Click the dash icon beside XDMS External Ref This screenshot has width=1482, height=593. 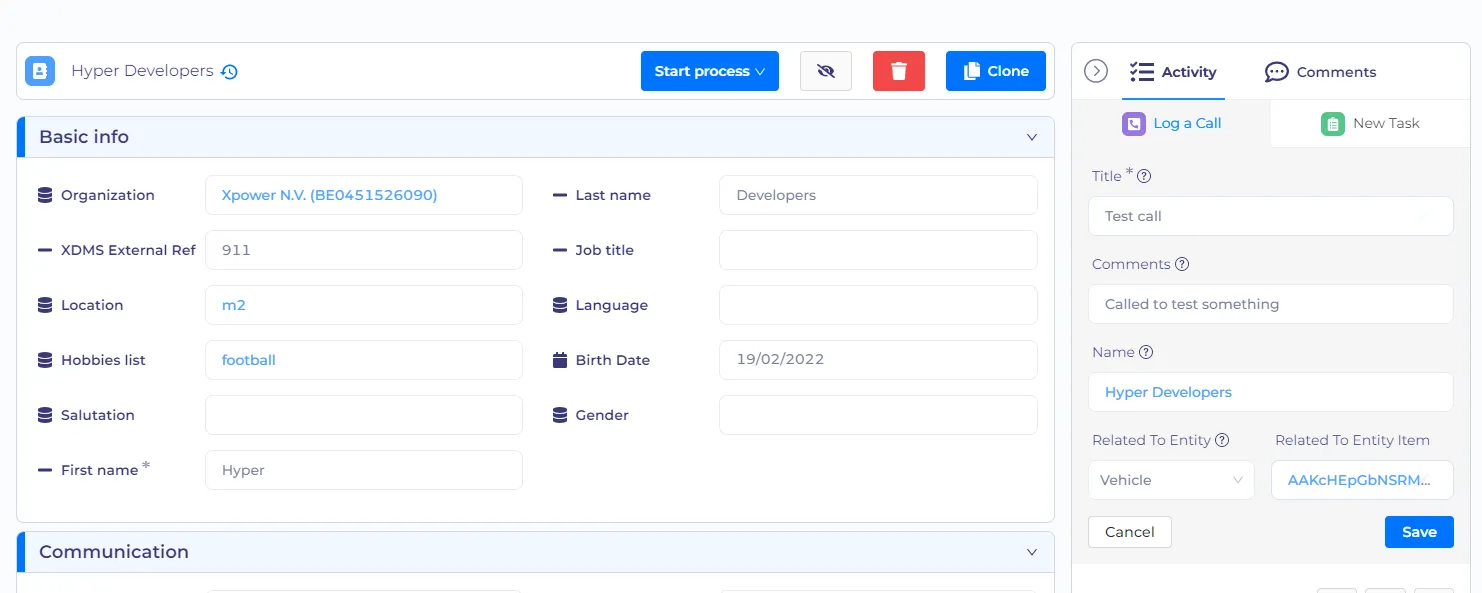[x=45, y=250]
